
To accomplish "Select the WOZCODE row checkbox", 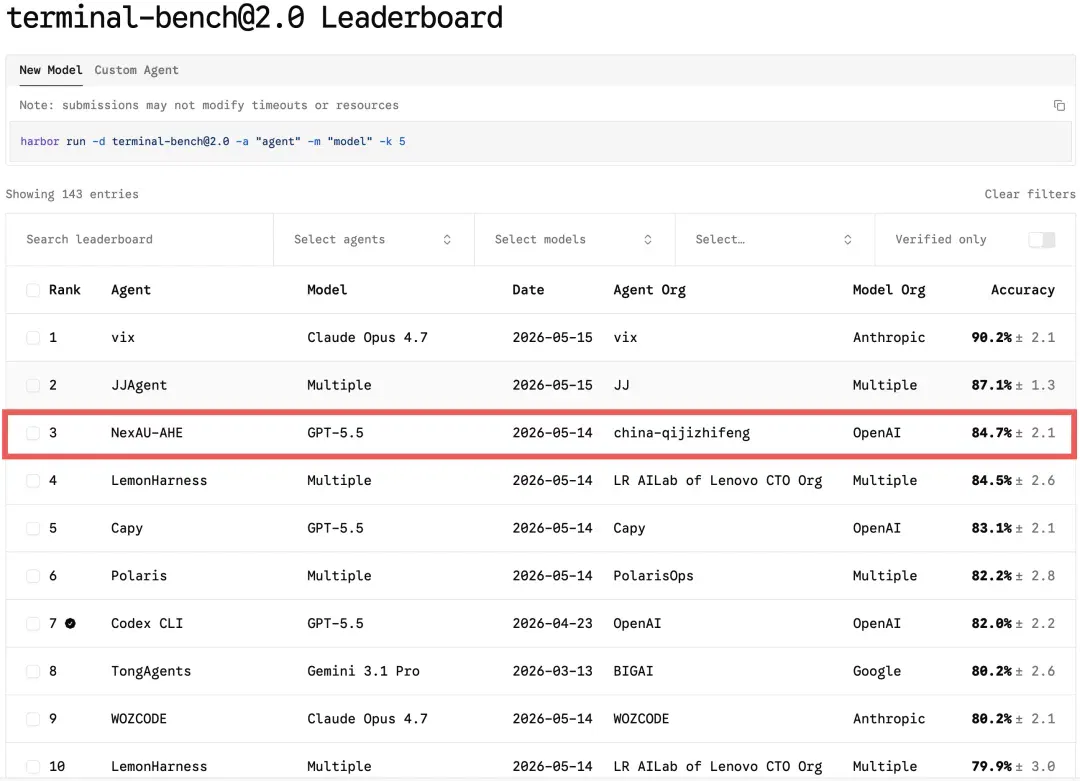I will pos(32,718).
